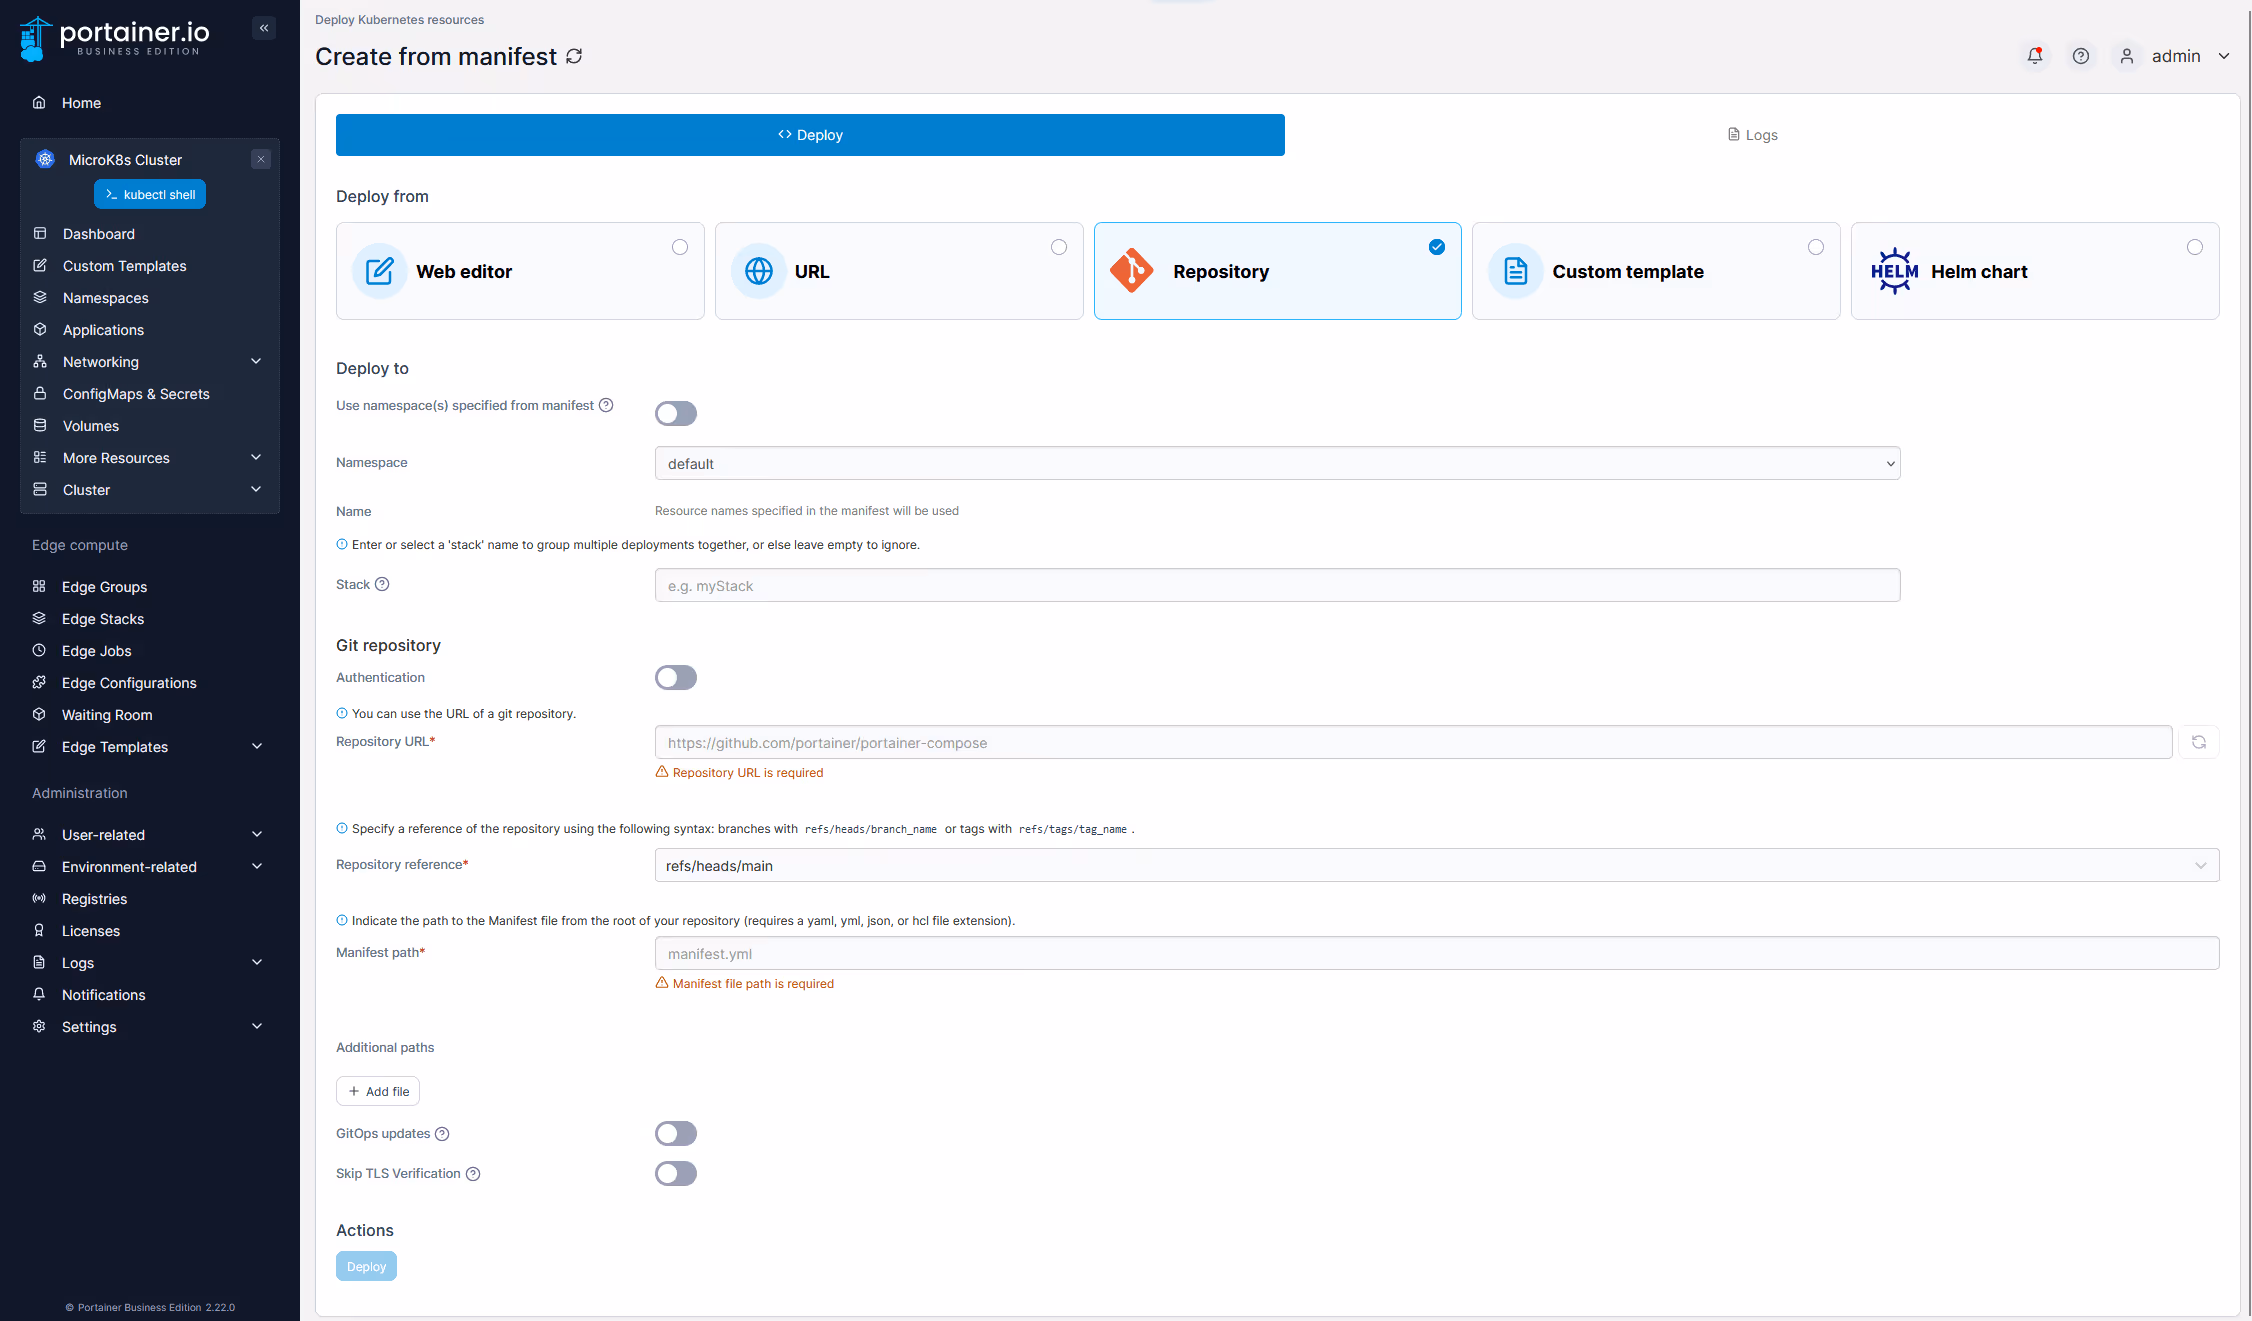This screenshot has width=2252, height=1321.
Task: Click the GitOps updates help icon
Action: pos(442,1133)
